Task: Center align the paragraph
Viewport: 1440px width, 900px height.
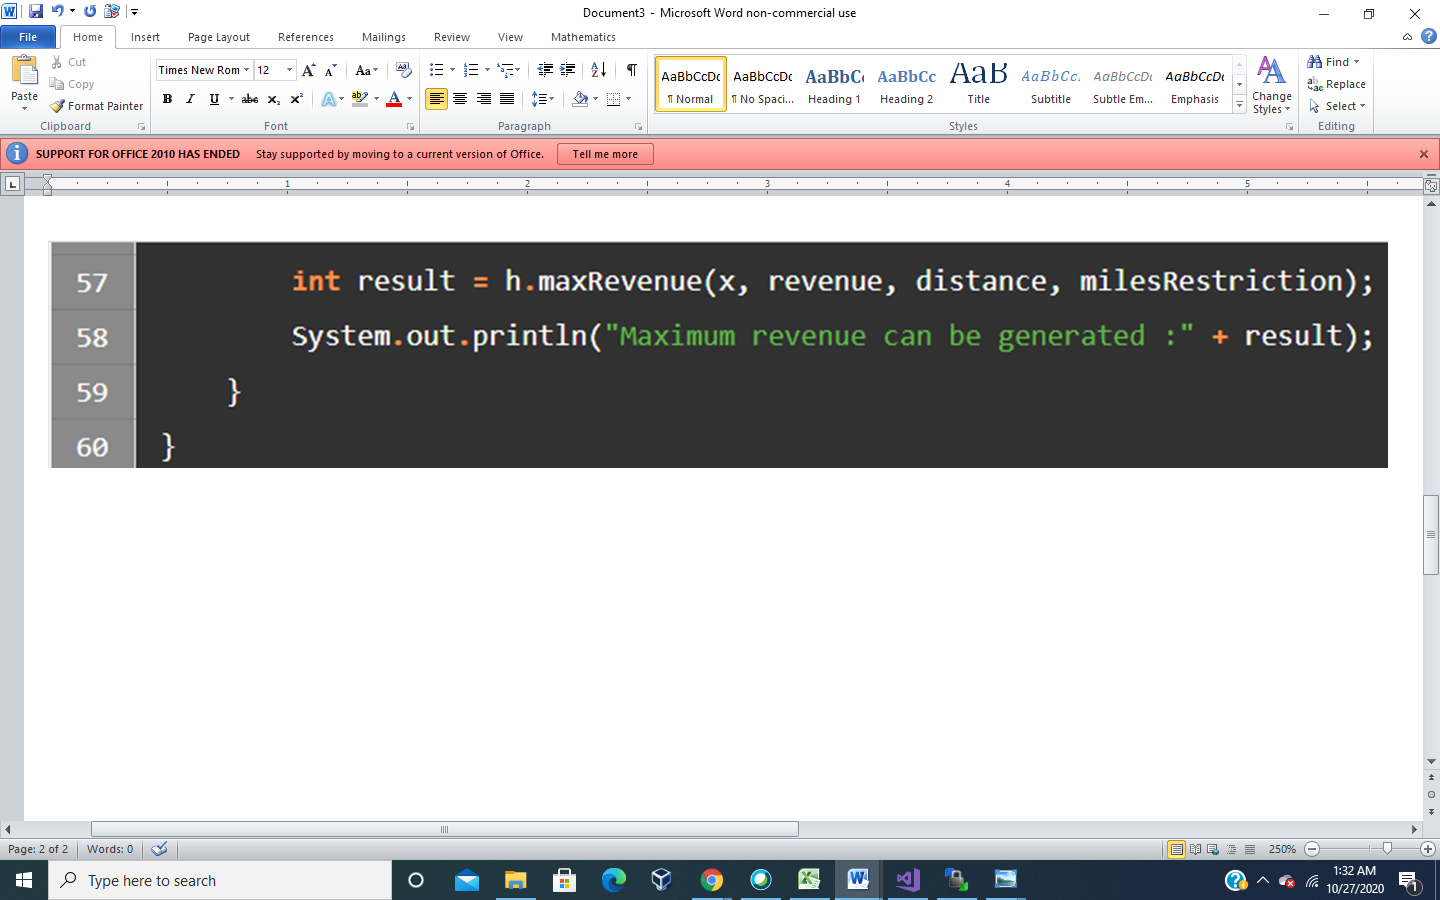Action: point(459,99)
